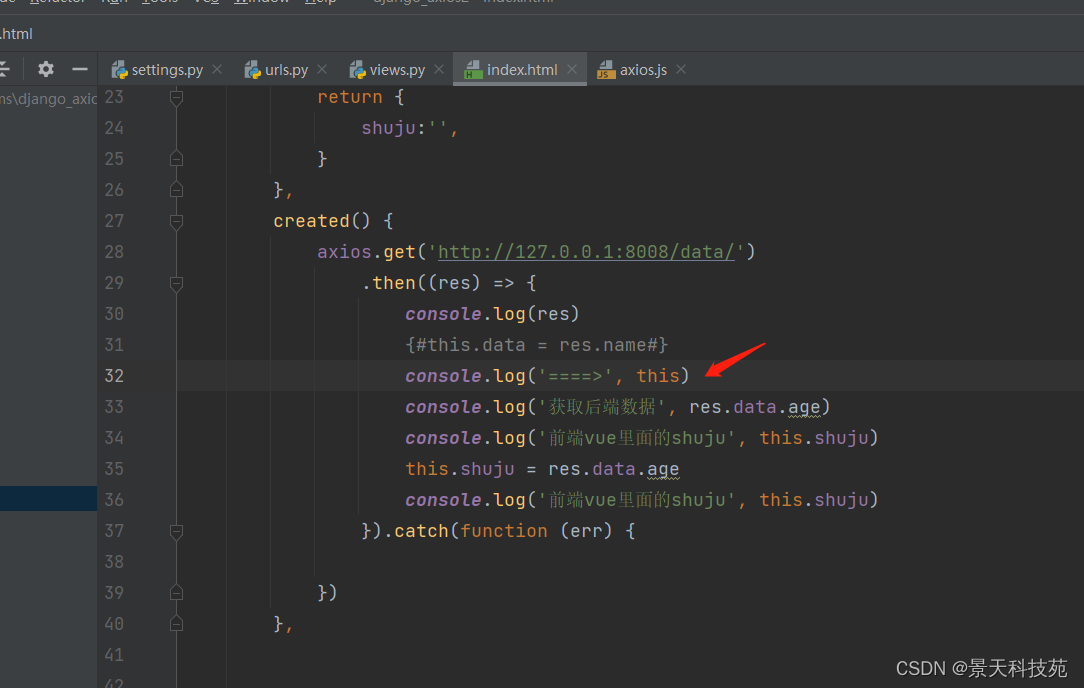Click line number 28 in gutter
This screenshot has width=1084, height=688.
(114, 252)
